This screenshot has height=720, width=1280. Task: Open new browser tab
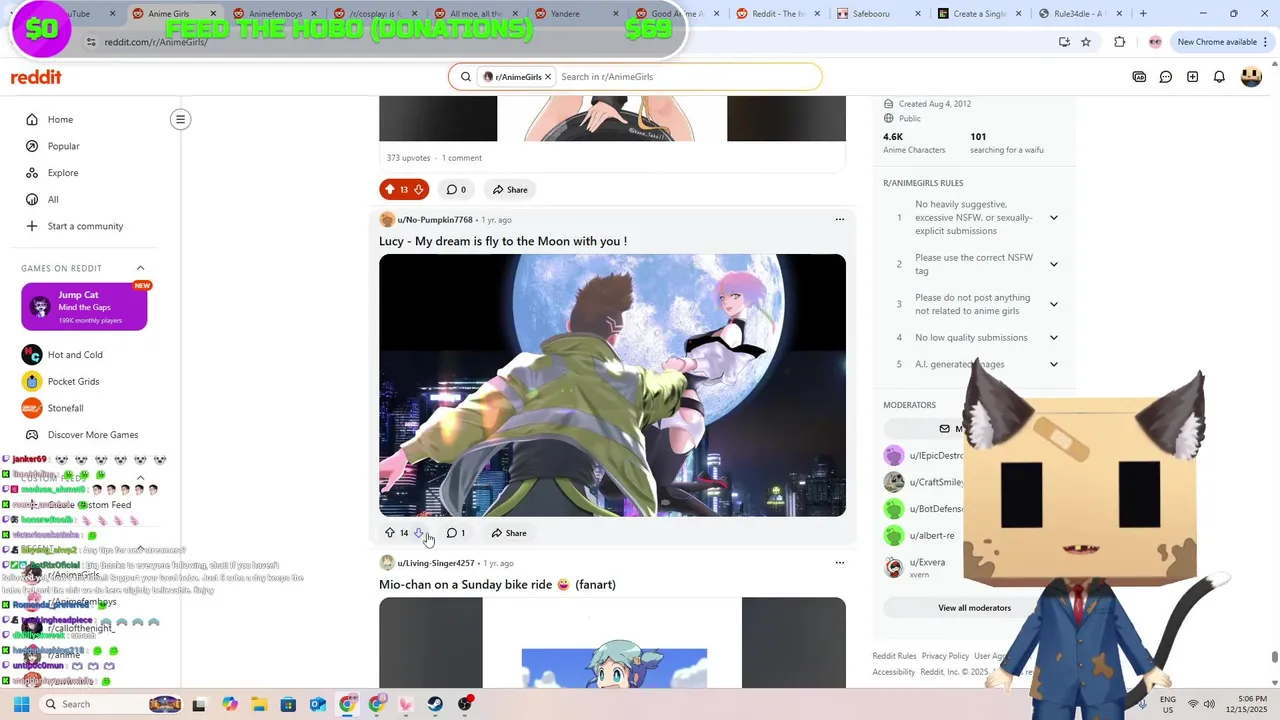(x=1143, y=14)
